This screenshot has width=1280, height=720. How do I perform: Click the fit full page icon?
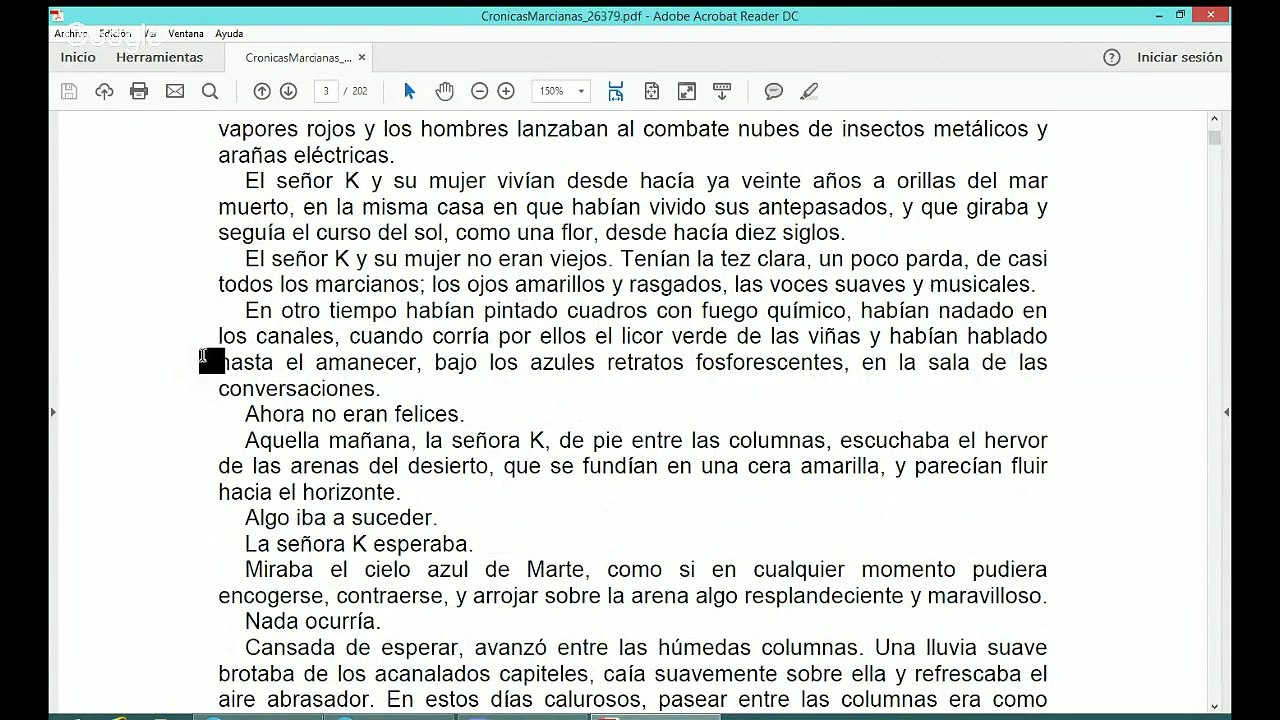coord(652,91)
